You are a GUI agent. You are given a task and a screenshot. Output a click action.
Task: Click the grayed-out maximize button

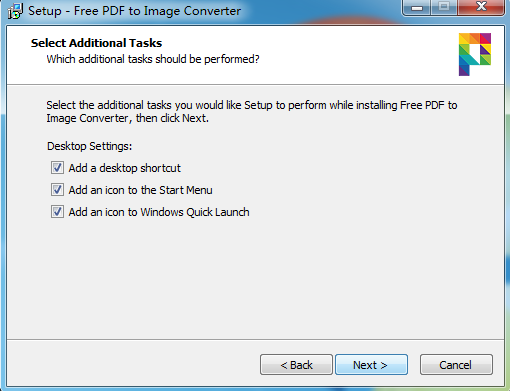444,7
